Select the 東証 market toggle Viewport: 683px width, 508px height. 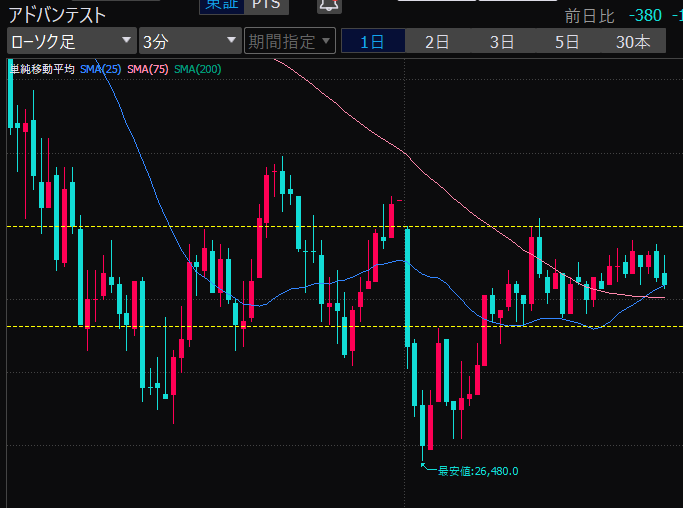tap(219, 5)
